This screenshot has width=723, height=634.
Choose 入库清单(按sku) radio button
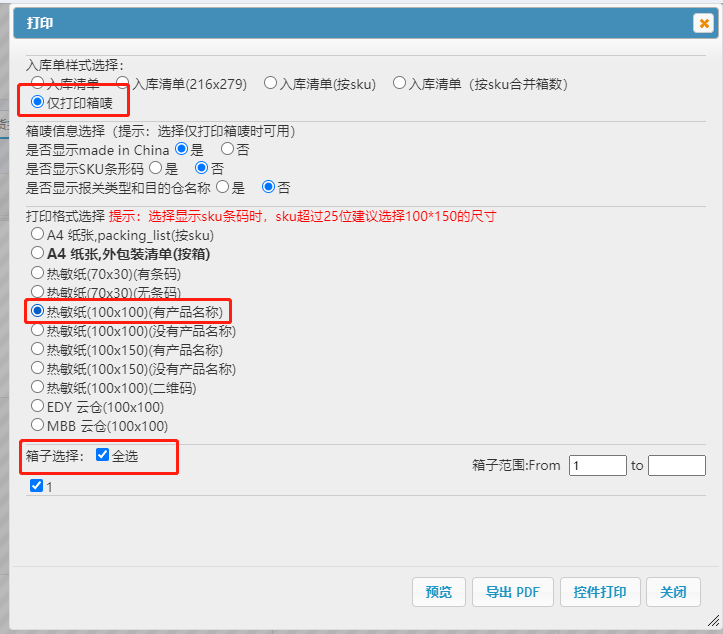pyautogui.click(x=270, y=83)
